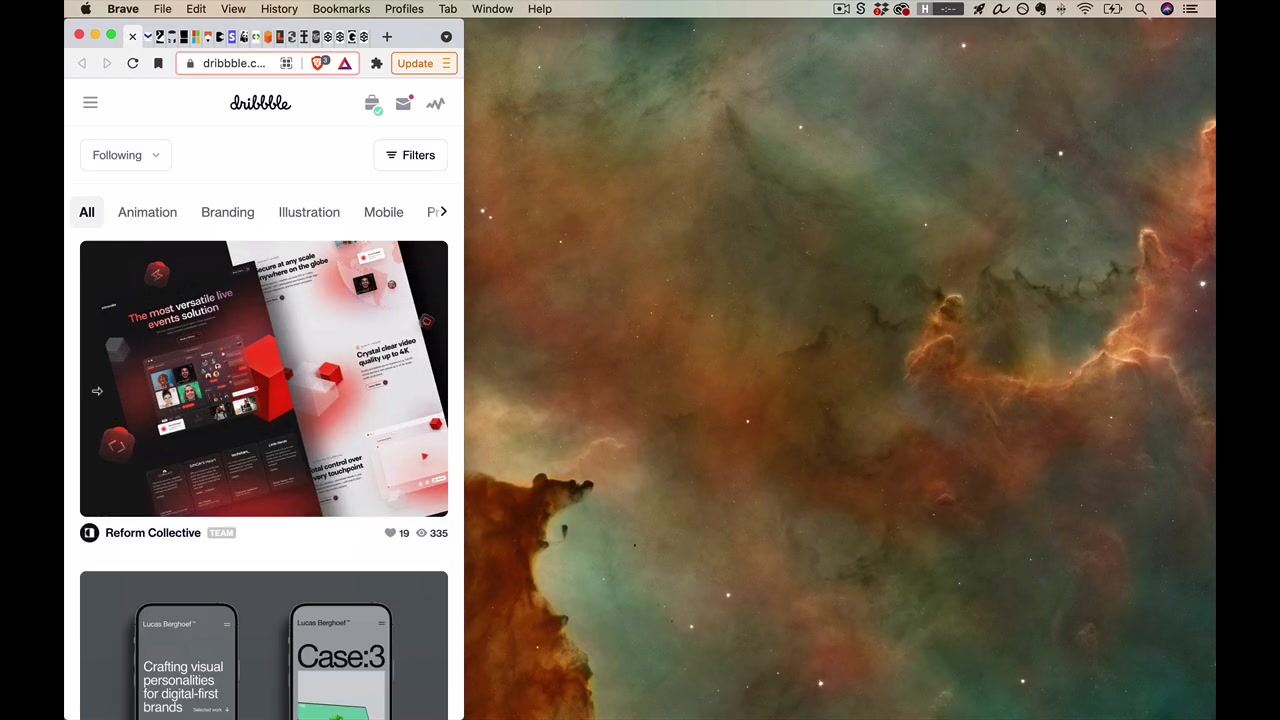
Task: Show more categories with right chevron
Action: [443, 211]
